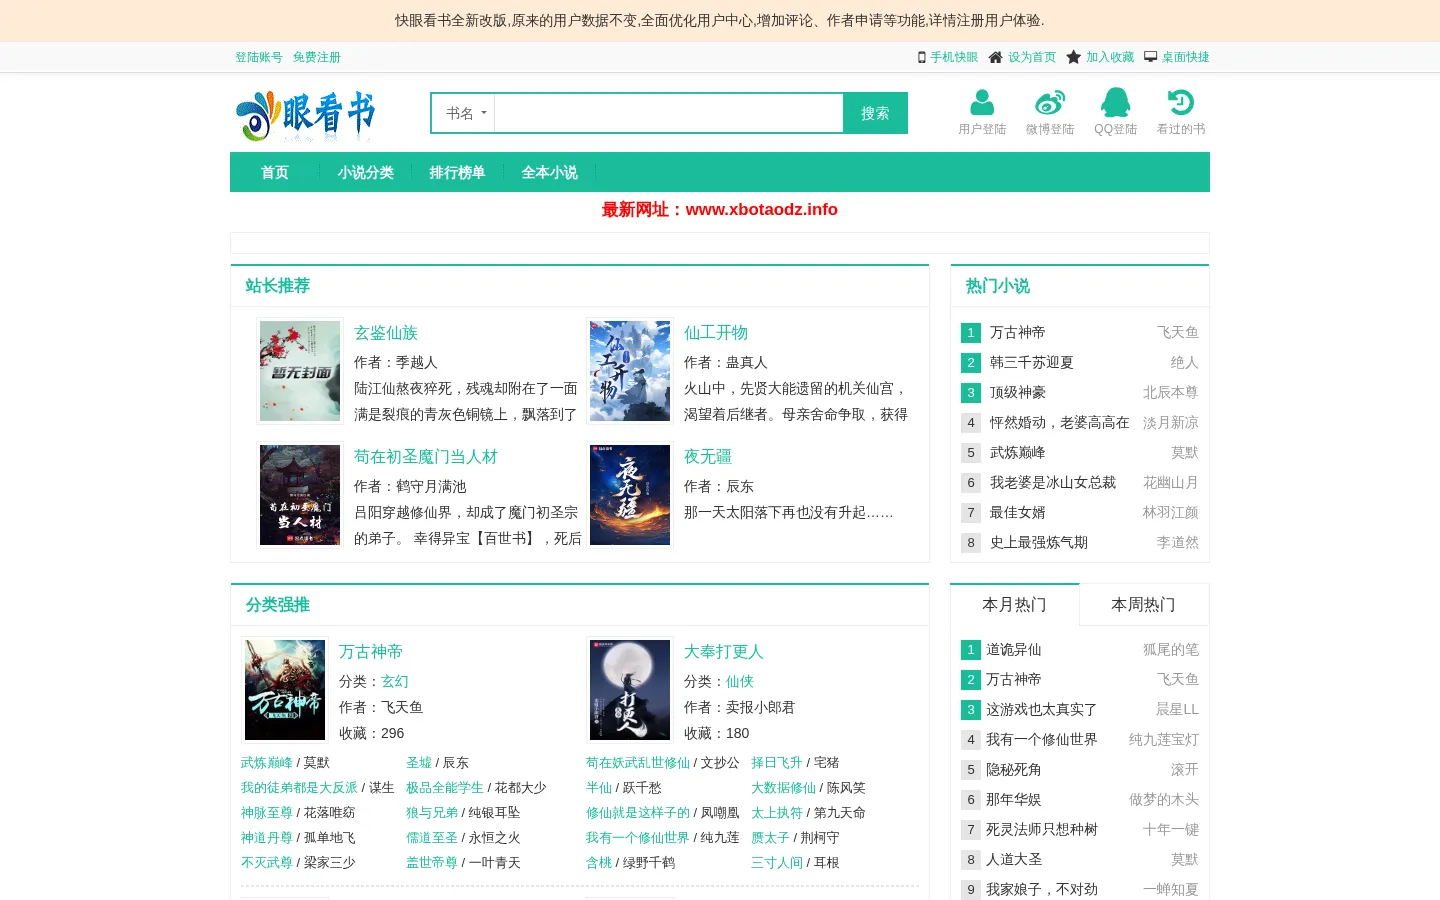
Task: Click the 登陆账号 link
Action: (259, 57)
